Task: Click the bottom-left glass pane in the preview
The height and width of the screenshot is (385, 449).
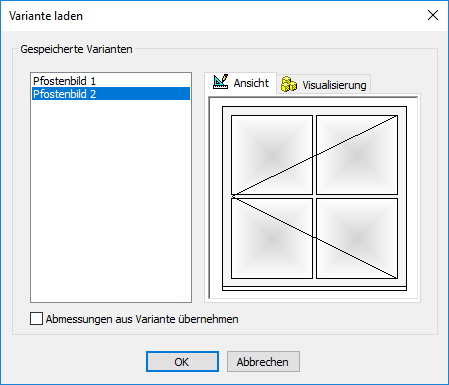Action: [272, 238]
